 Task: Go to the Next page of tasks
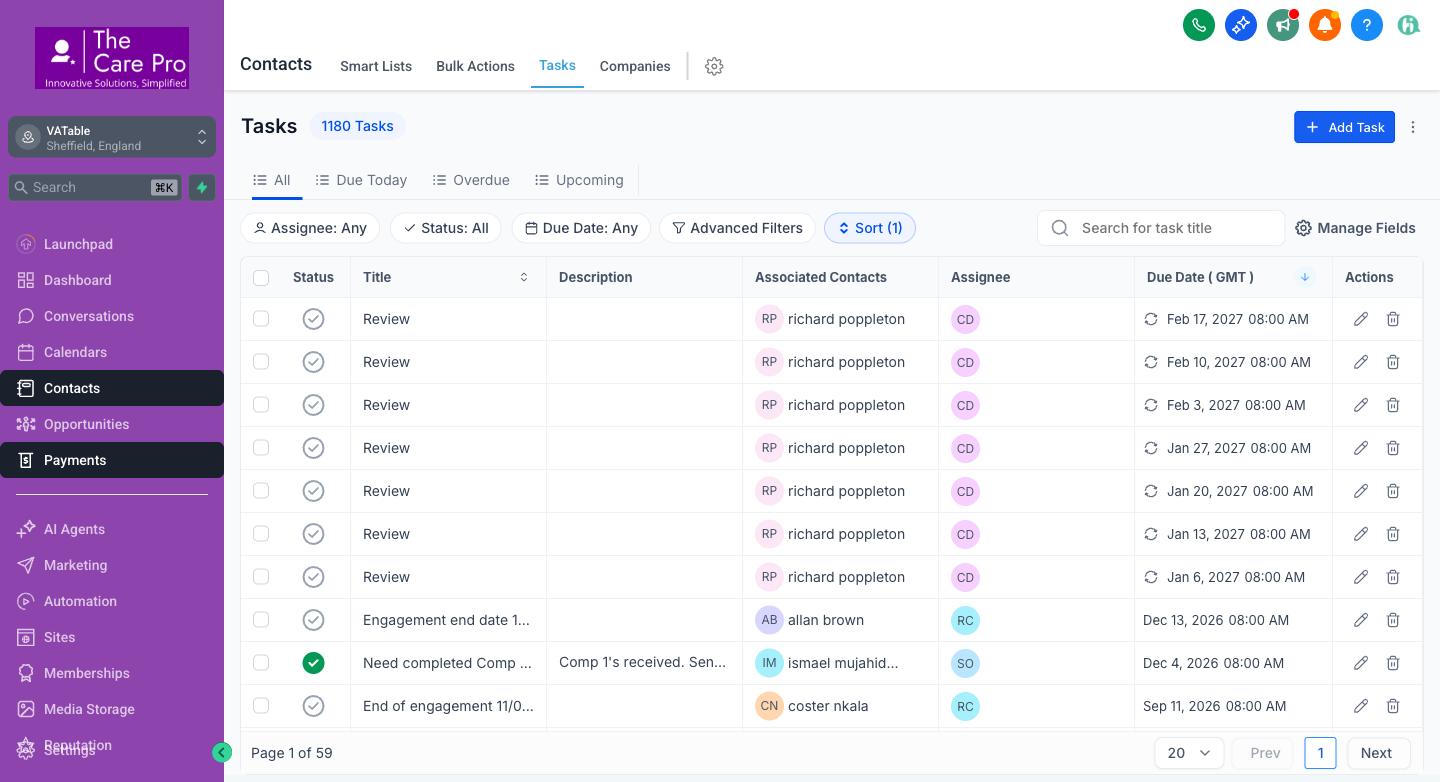click(1378, 752)
